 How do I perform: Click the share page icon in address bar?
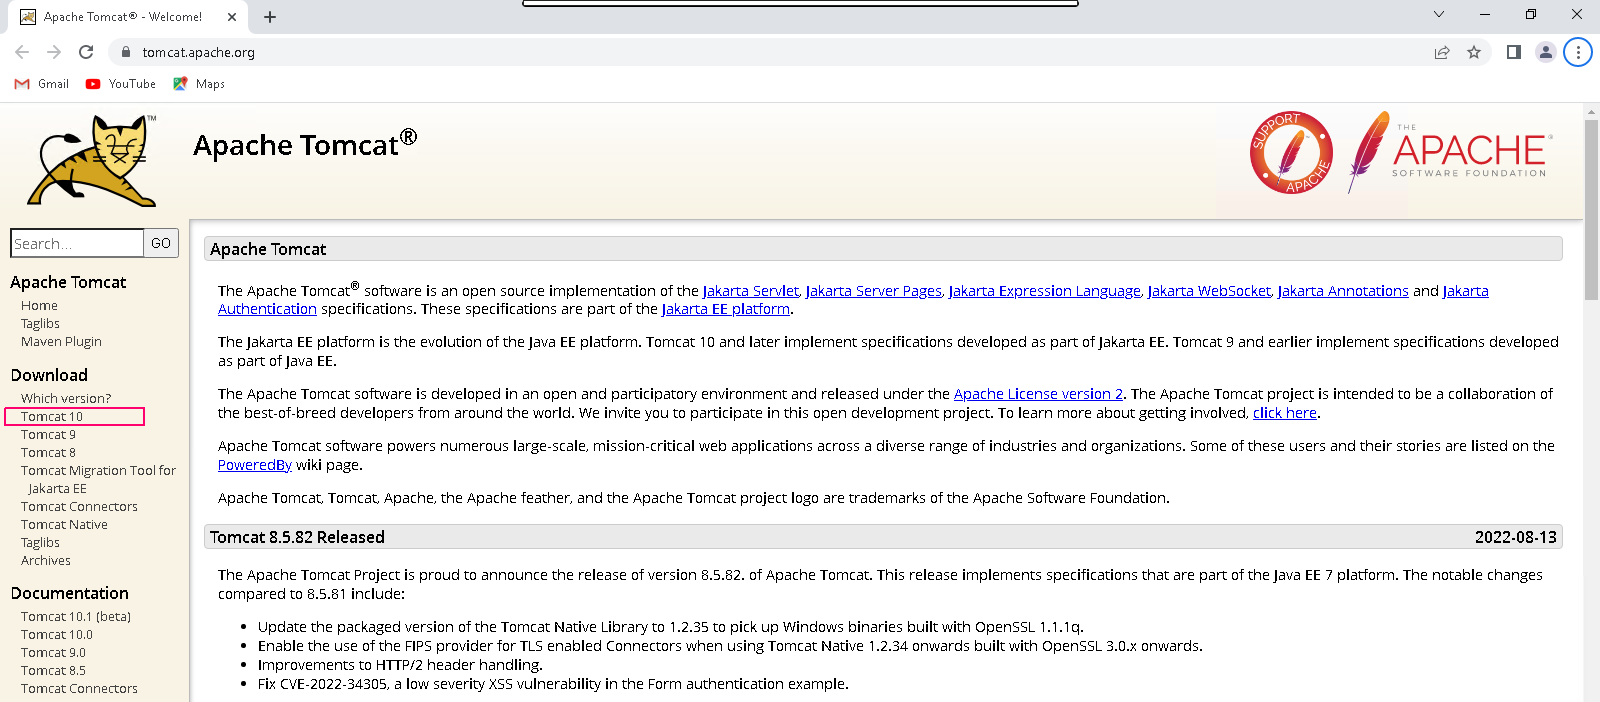[x=1442, y=52]
